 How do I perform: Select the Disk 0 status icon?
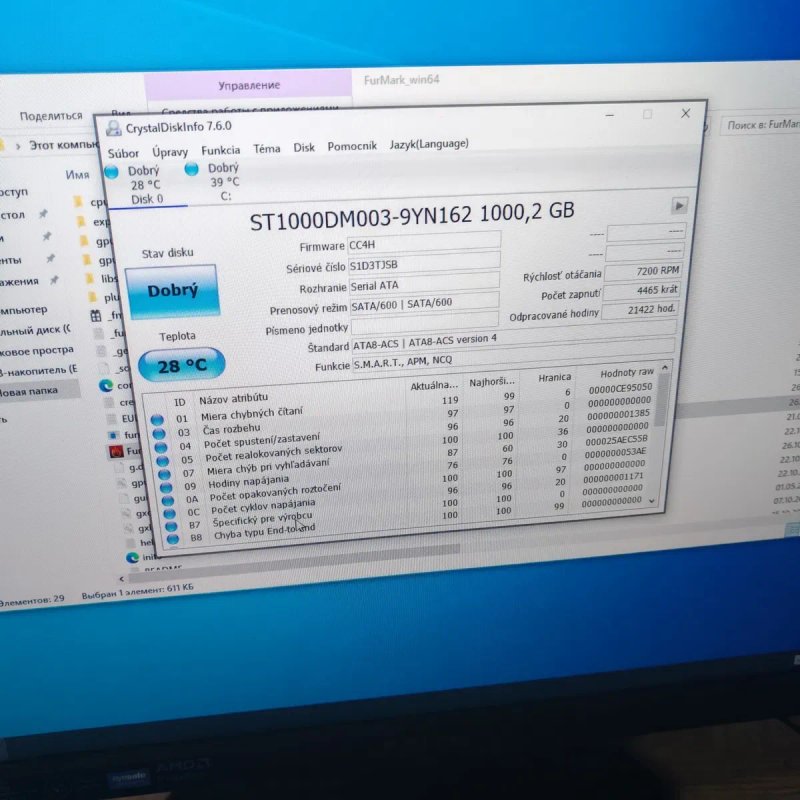coord(111,172)
